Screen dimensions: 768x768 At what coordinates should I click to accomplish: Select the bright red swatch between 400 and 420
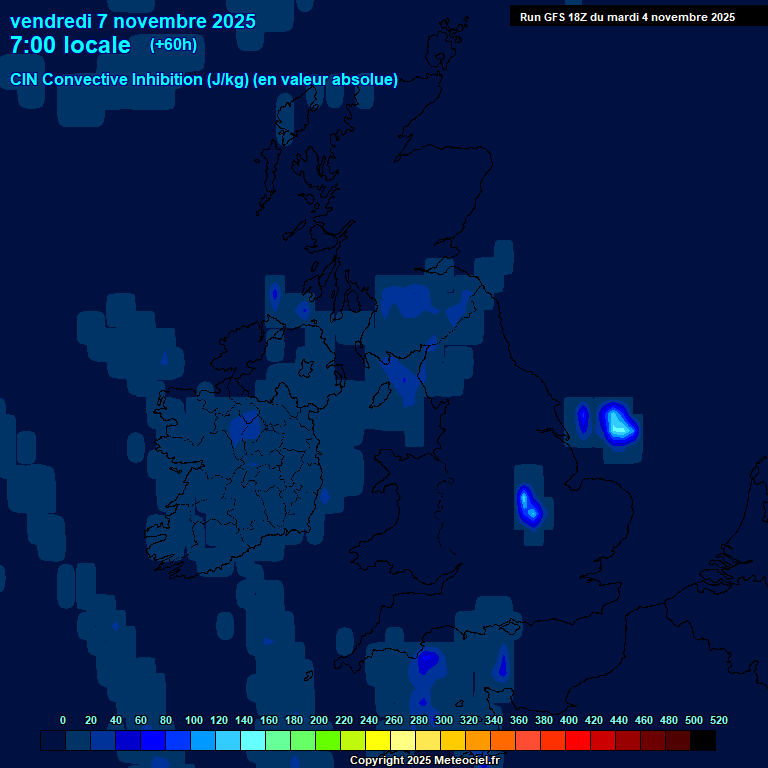(578, 741)
